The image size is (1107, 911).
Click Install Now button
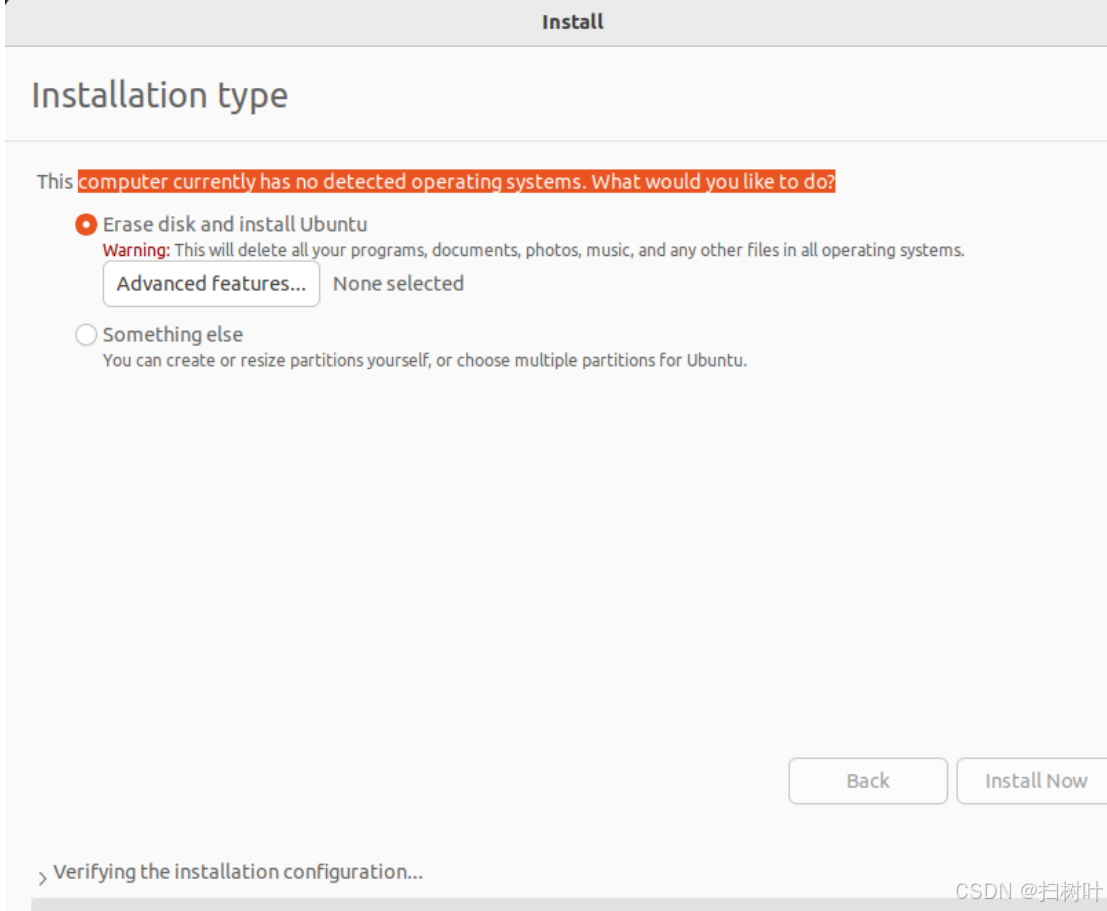[x=1034, y=781]
